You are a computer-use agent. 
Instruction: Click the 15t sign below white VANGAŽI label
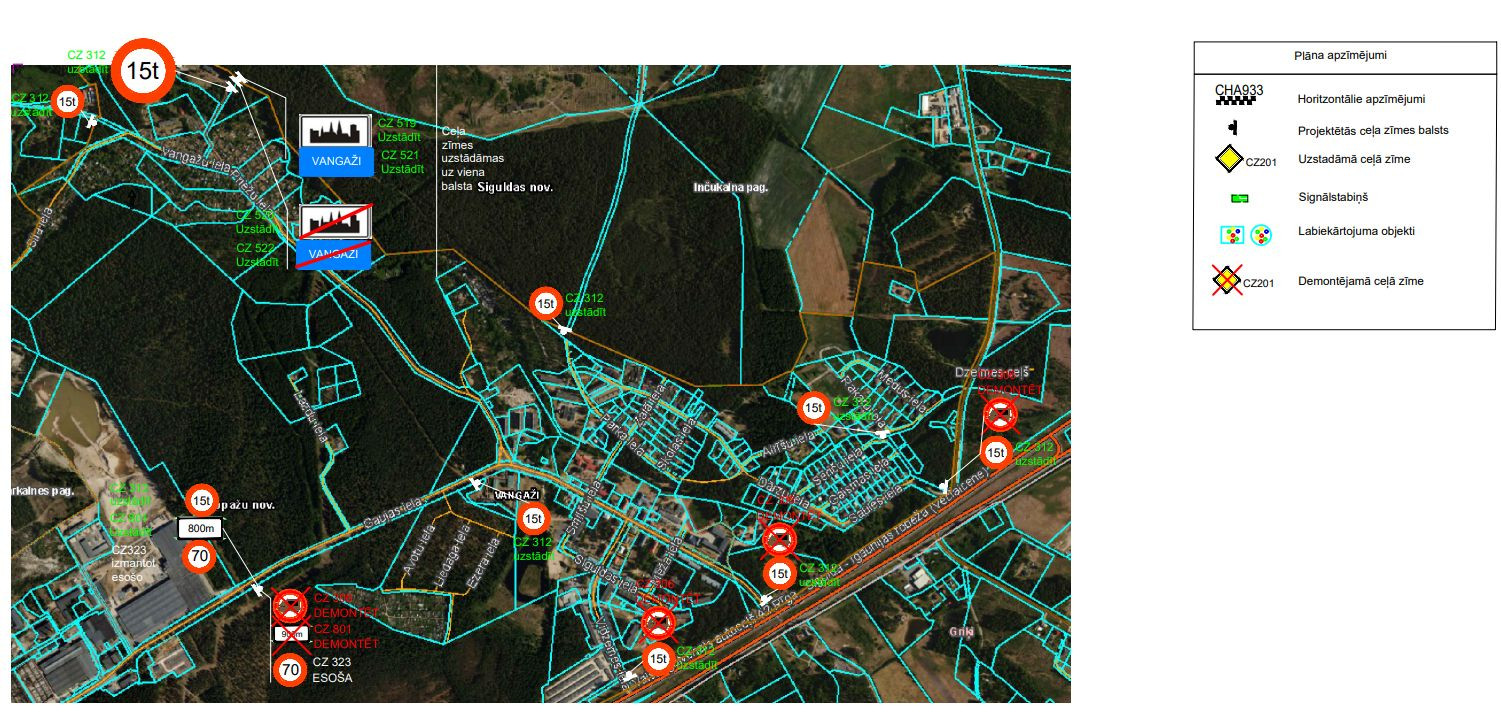coord(533,519)
